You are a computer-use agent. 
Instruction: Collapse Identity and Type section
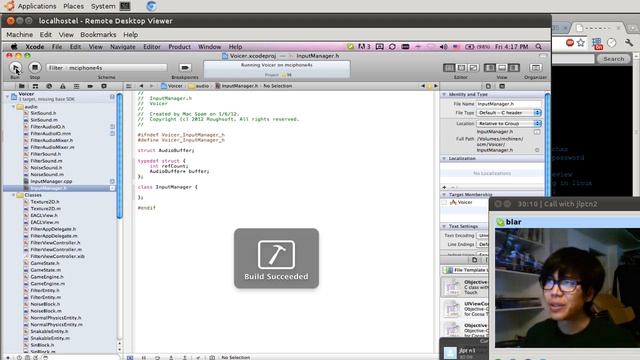(444, 94)
